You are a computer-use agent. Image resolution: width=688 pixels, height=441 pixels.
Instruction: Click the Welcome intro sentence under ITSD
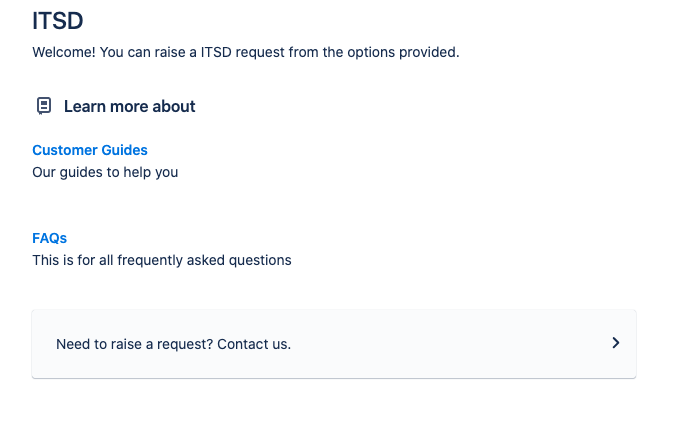point(246,52)
